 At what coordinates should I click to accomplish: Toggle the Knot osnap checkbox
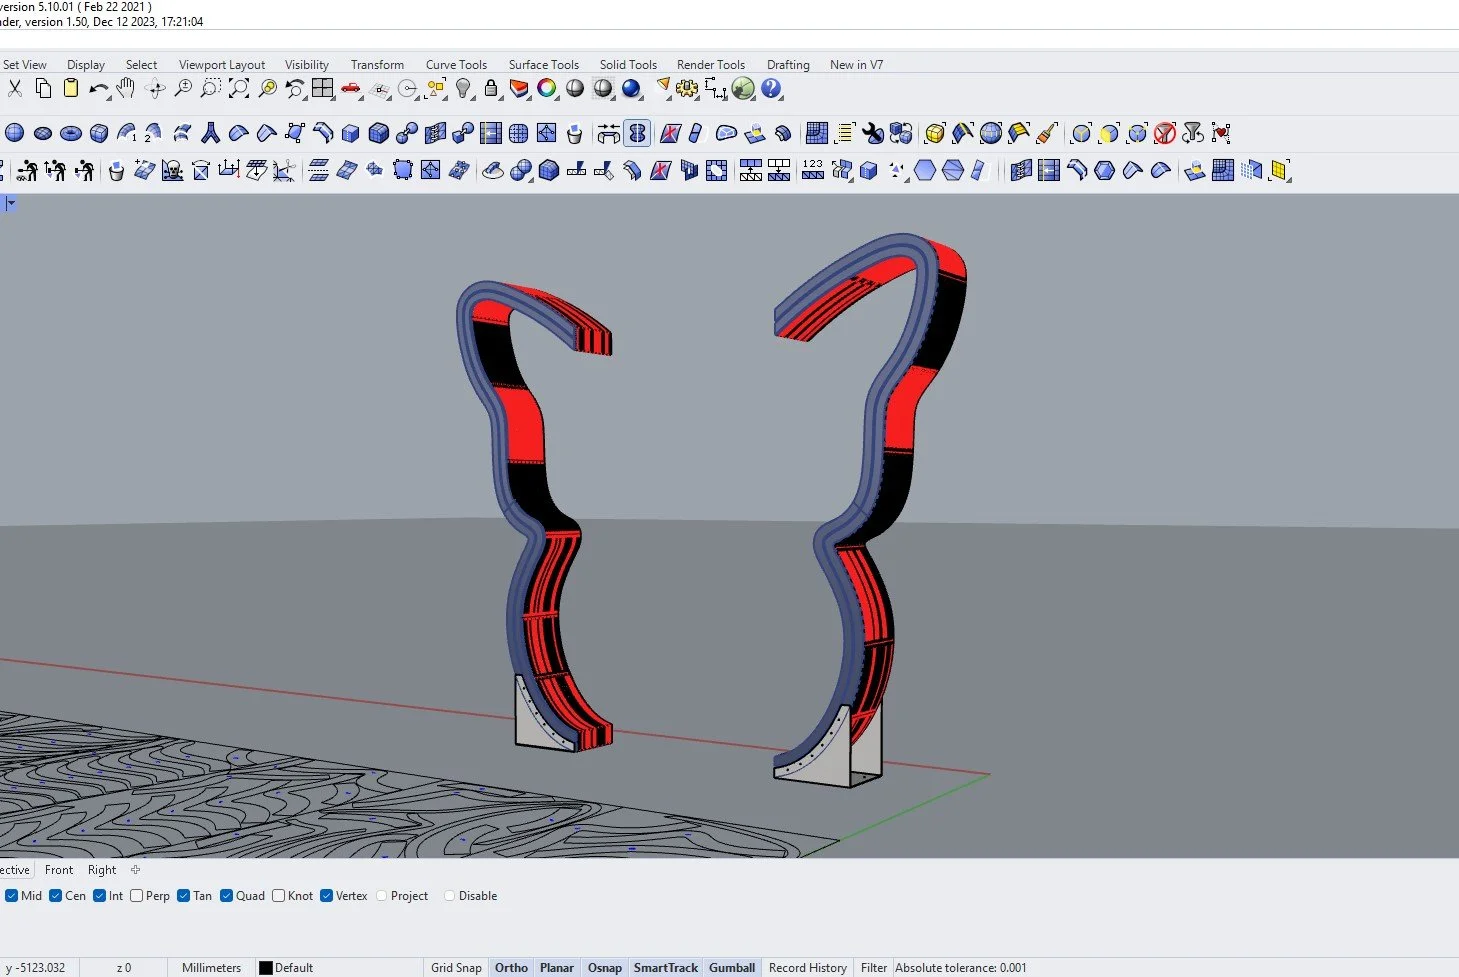pos(279,896)
